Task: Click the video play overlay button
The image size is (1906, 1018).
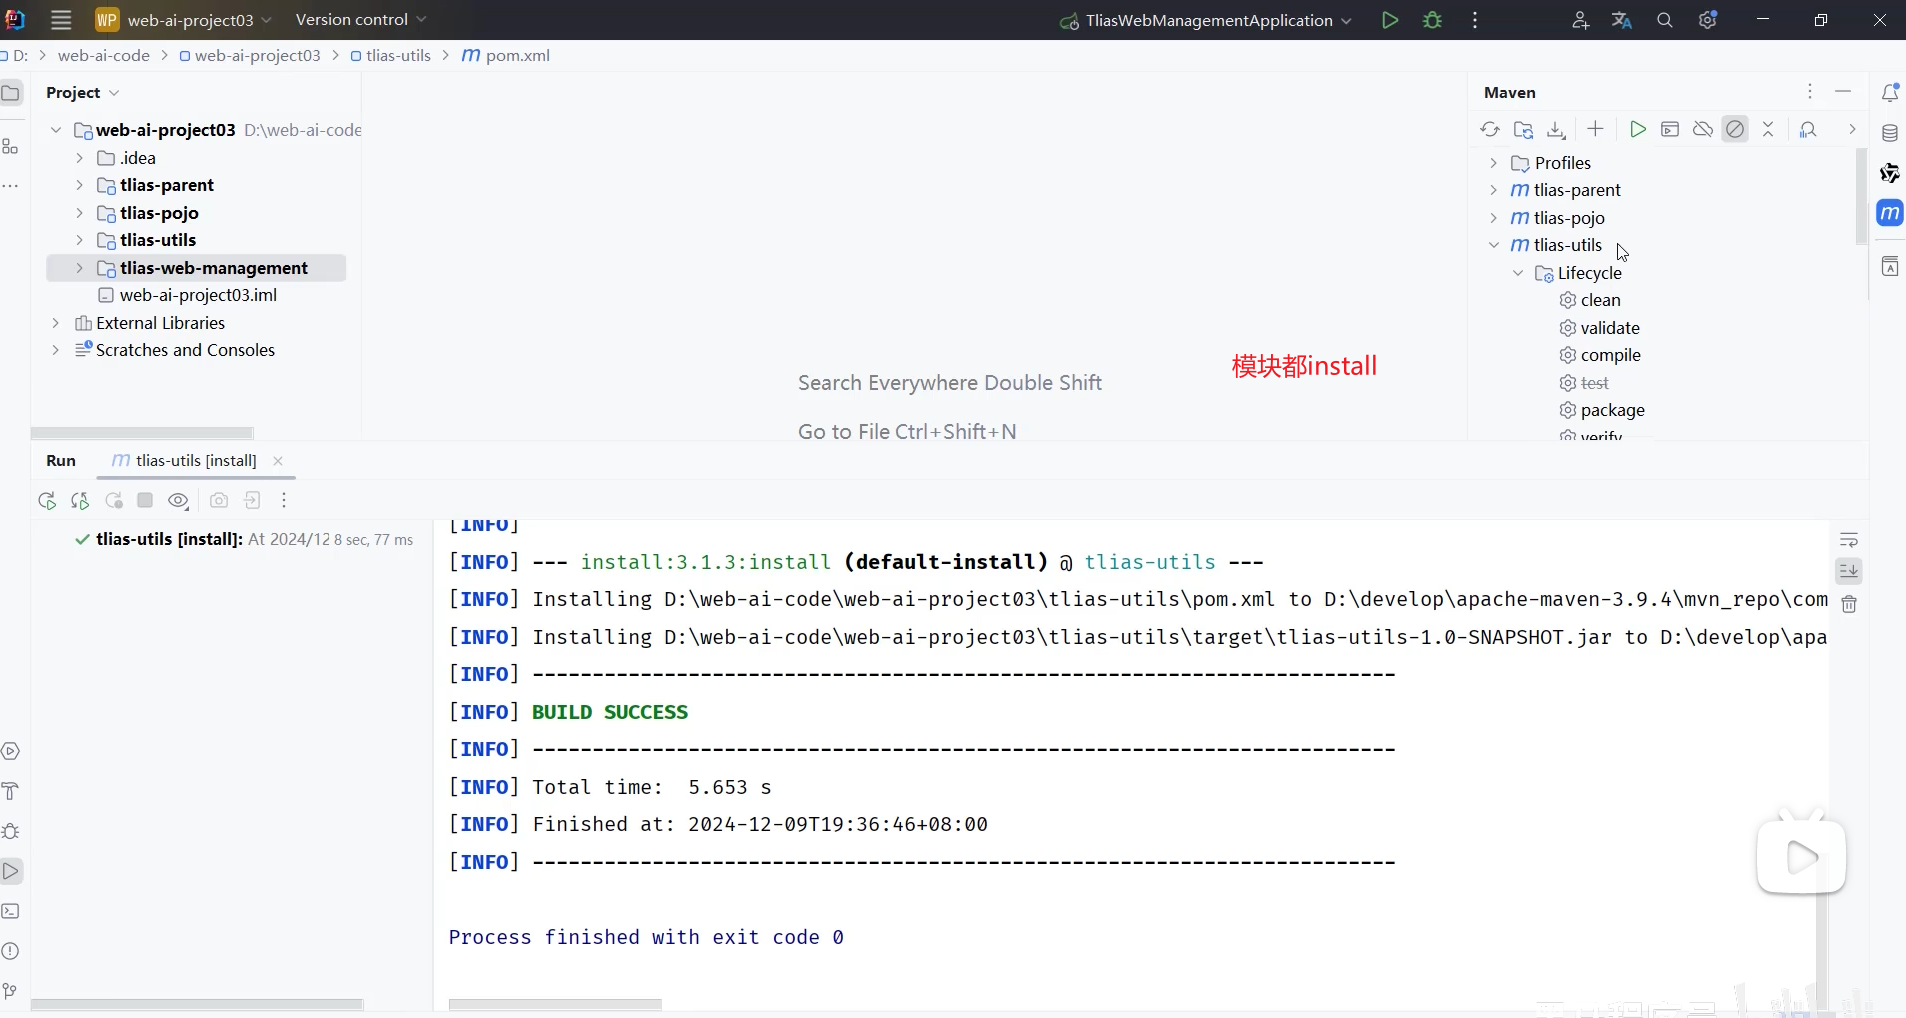Action: click(x=1801, y=857)
